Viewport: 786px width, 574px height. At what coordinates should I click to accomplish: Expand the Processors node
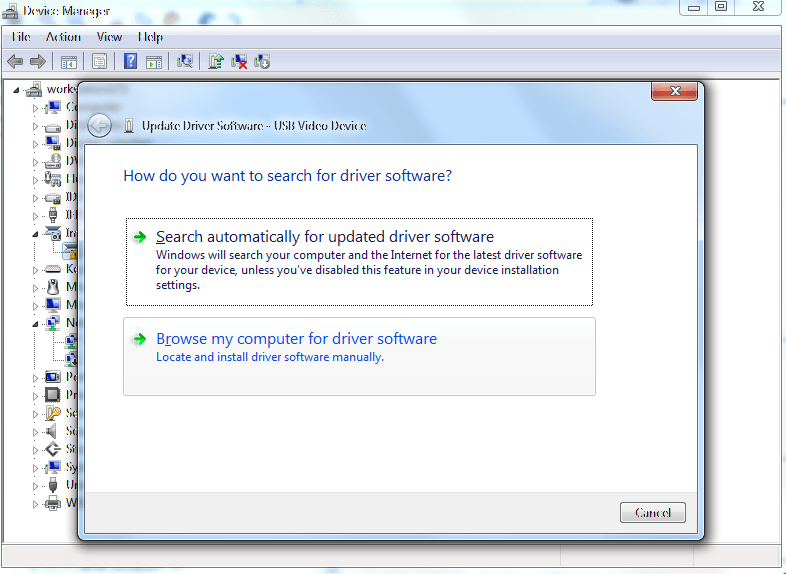pos(35,396)
